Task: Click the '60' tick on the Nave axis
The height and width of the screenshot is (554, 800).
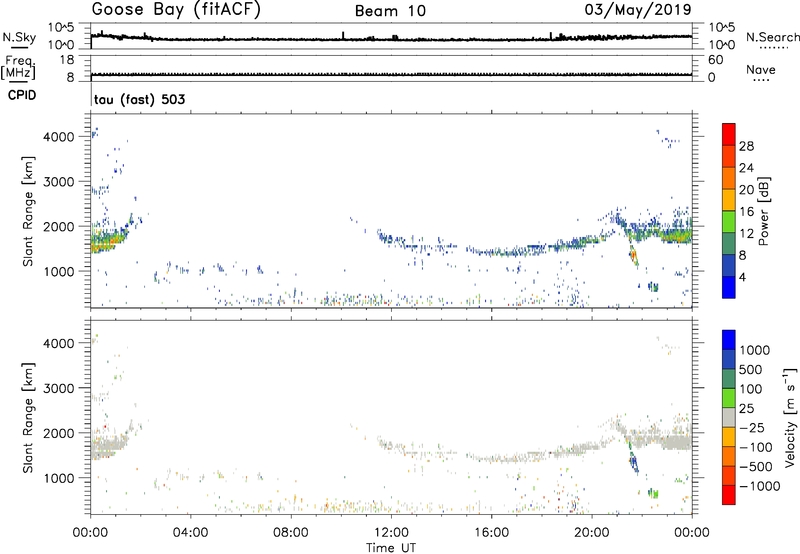Action: tap(715, 60)
